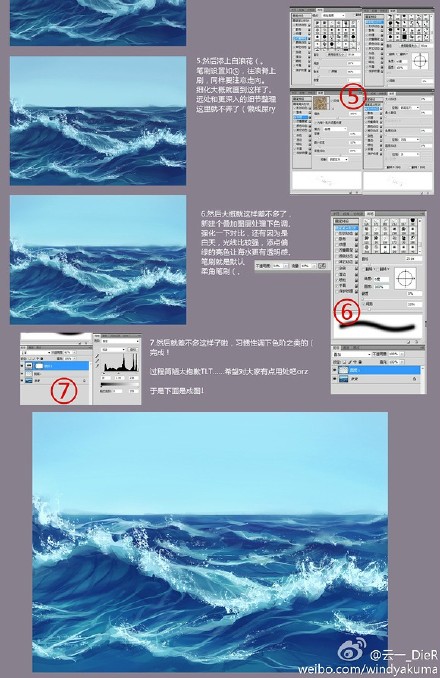Open the mode dropdown in step 5 Dual Brush panel

point(333,16)
